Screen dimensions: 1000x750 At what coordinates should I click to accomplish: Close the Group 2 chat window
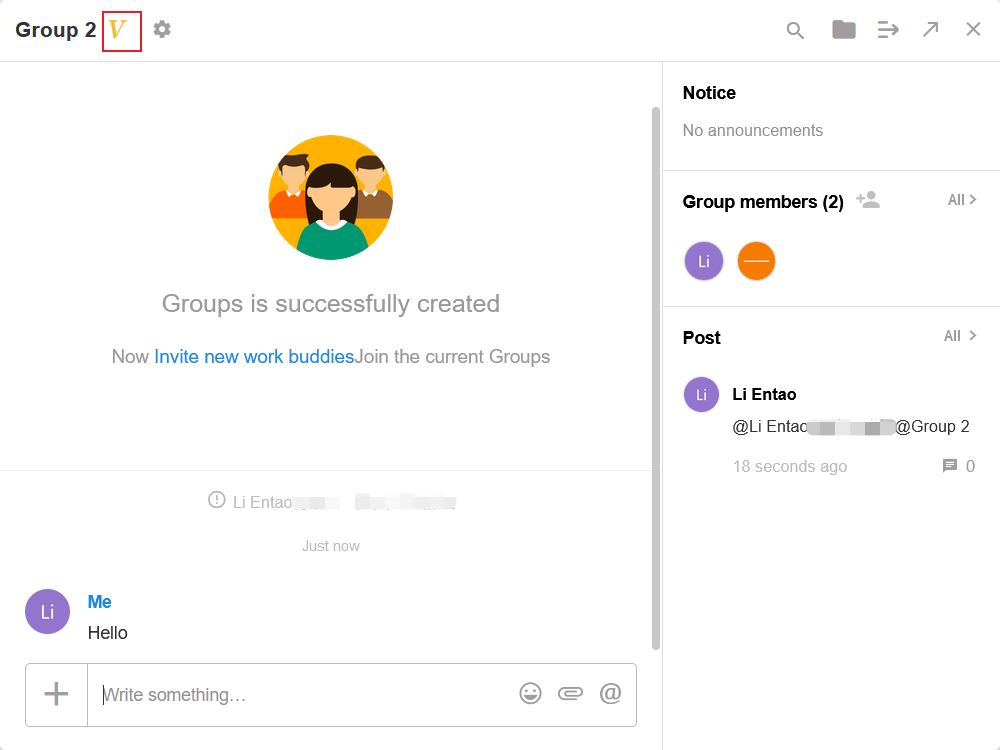click(973, 29)
